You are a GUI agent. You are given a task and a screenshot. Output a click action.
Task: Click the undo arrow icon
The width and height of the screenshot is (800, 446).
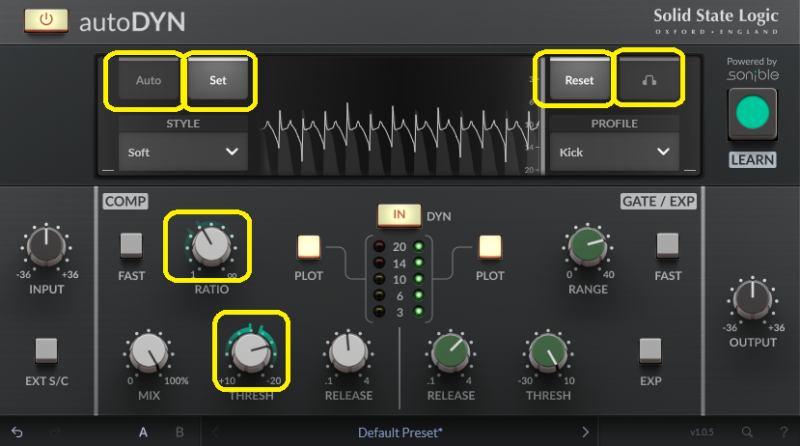(17, 432)
